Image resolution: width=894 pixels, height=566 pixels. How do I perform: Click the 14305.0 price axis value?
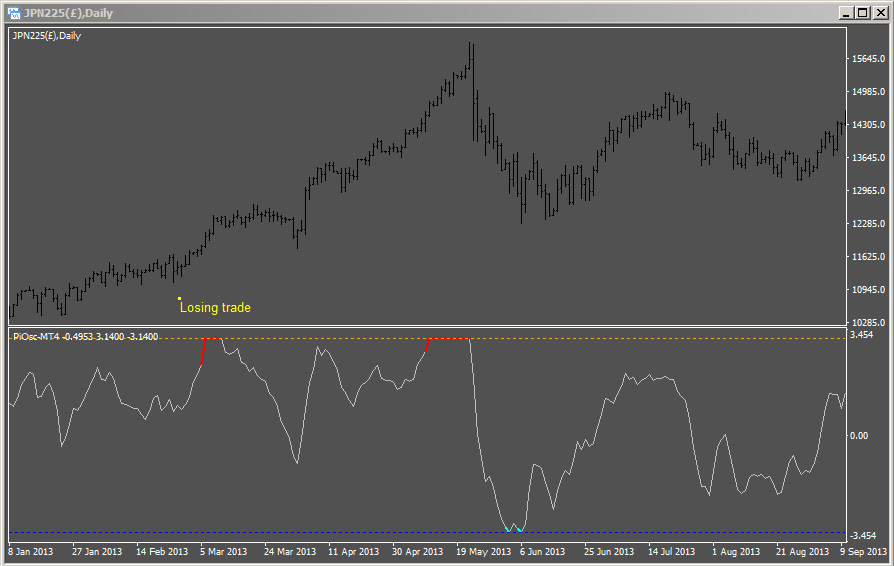pos(868,125)
